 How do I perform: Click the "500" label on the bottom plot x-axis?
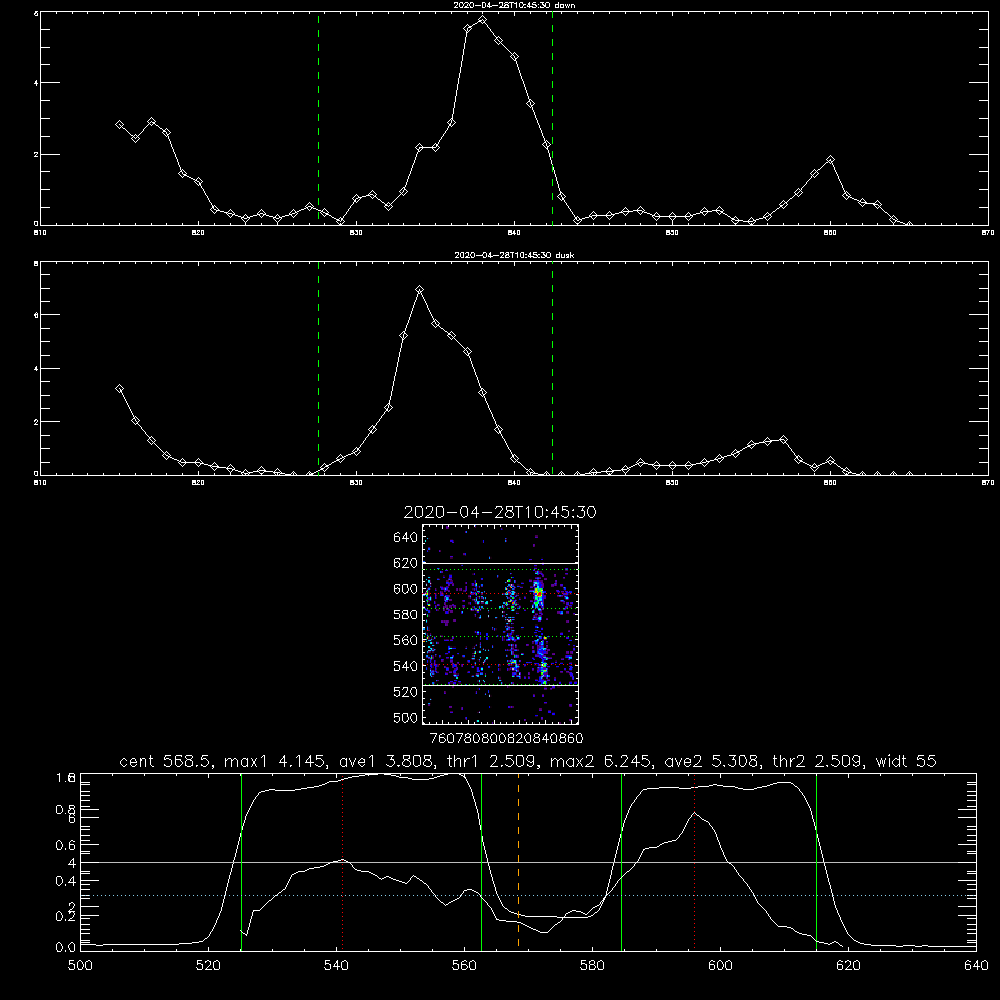click(80, 966)
